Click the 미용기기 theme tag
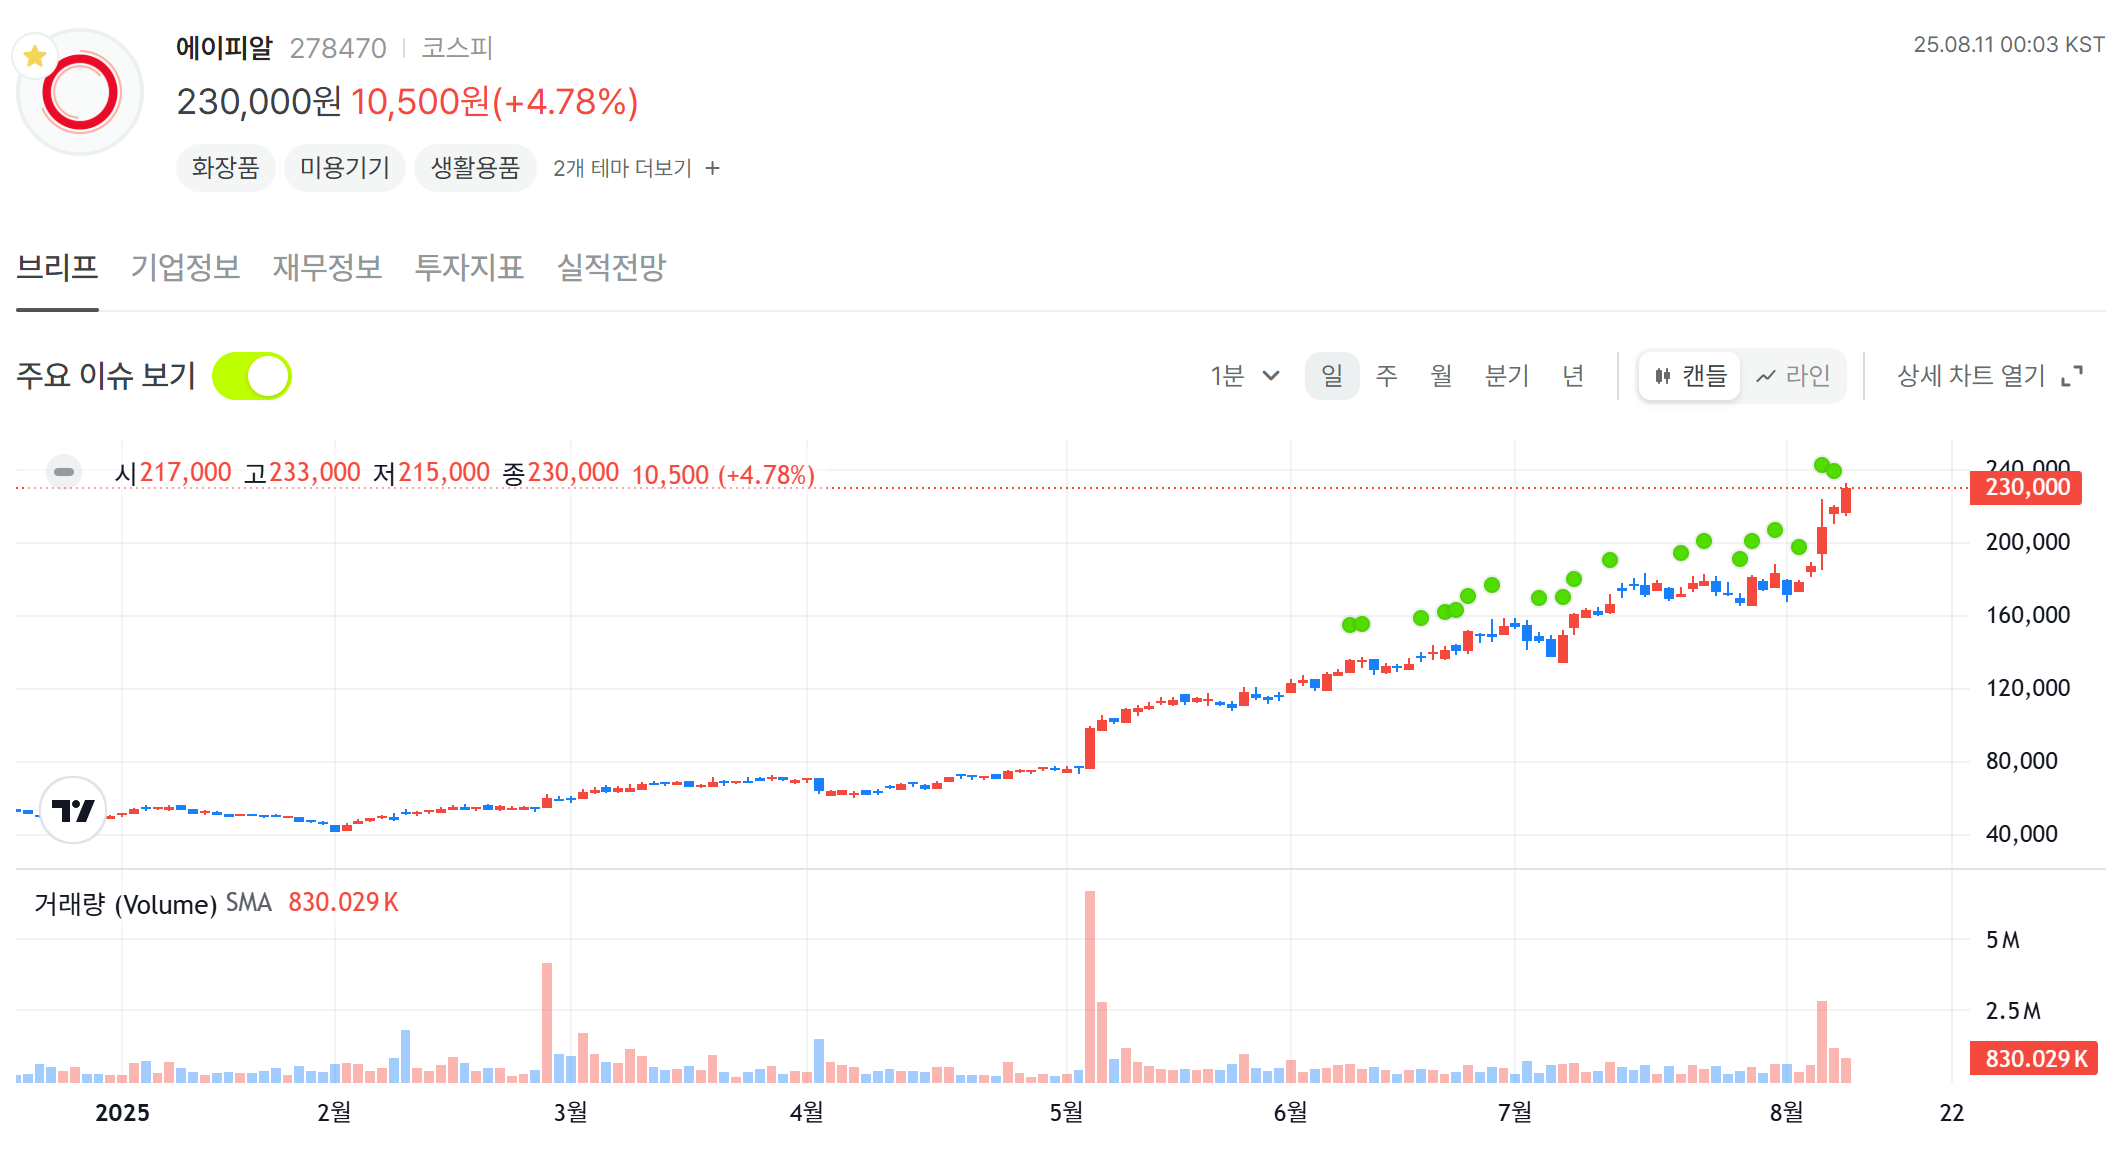The width and height of the screenshot is (2113, 1159). (x=344, y=167)
